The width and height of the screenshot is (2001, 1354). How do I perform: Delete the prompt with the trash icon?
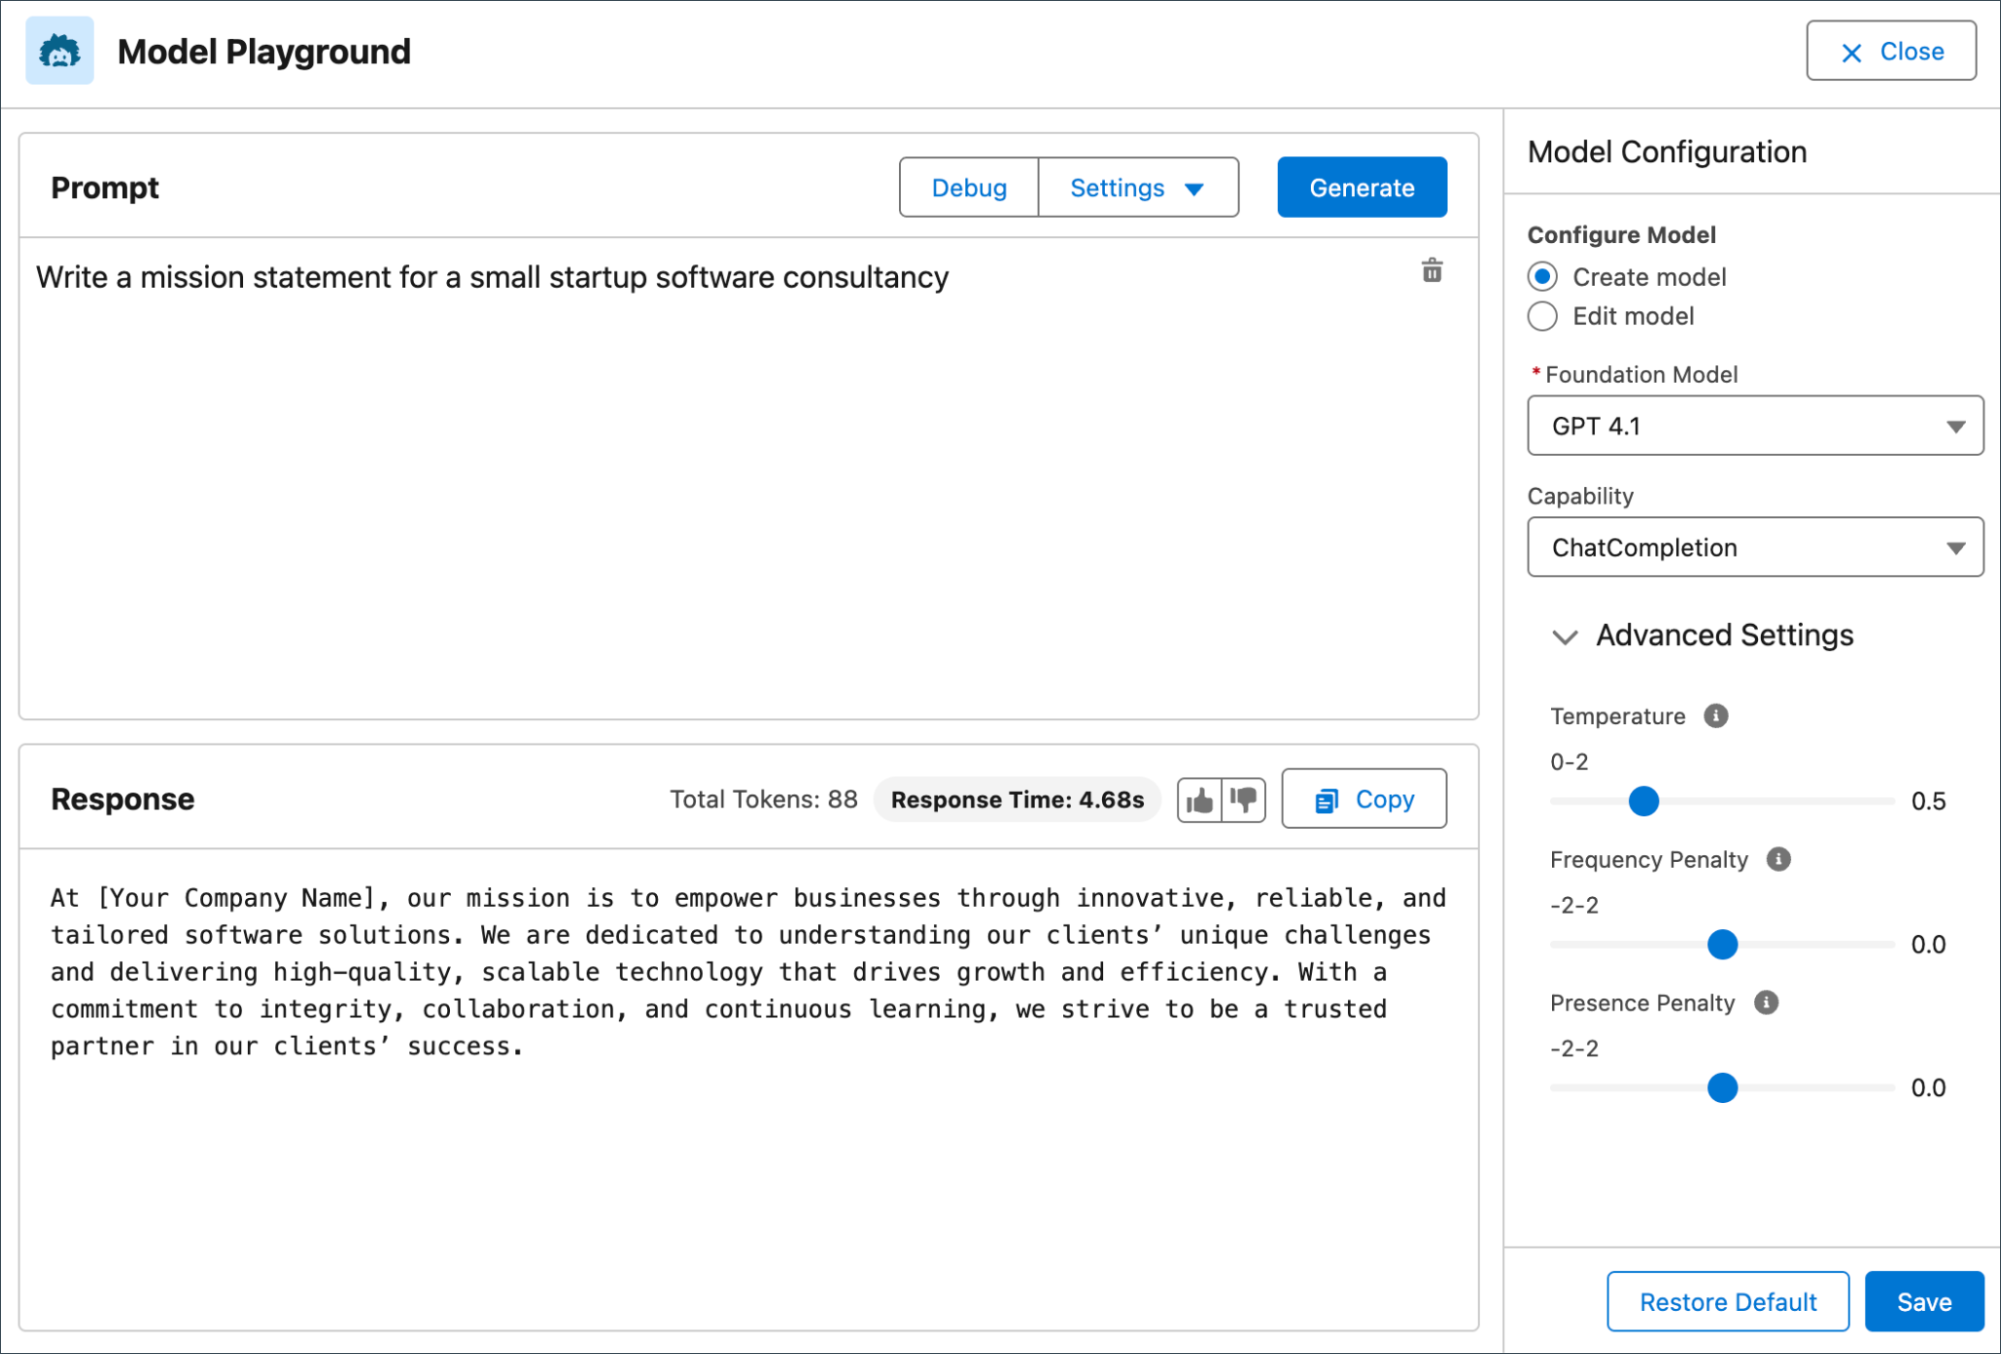[1431, 271]
